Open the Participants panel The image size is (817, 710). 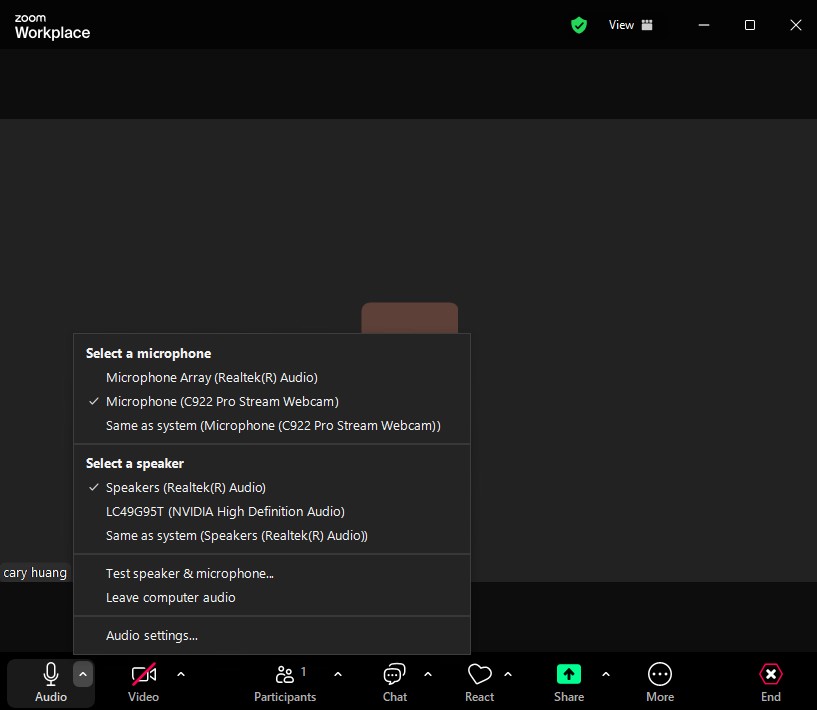(x=285, y=675)
